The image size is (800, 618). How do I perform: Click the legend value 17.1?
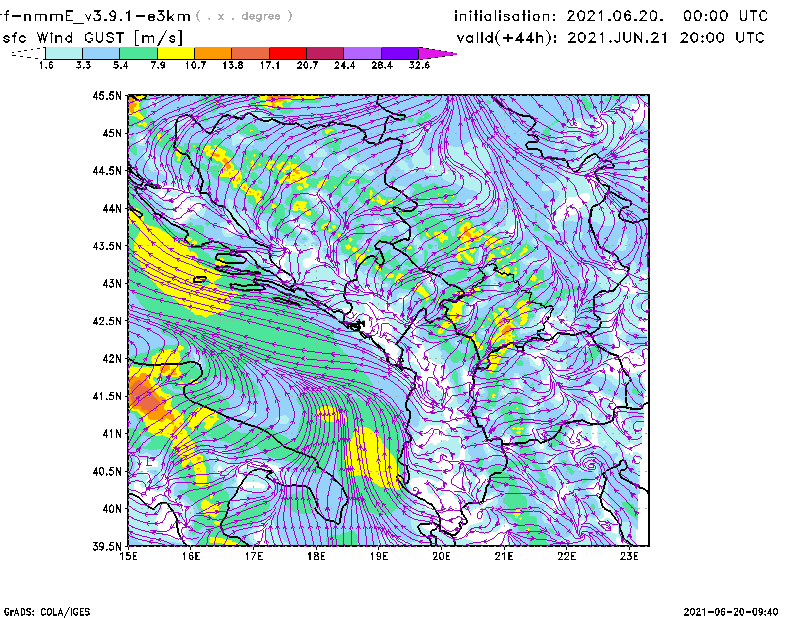270,65
